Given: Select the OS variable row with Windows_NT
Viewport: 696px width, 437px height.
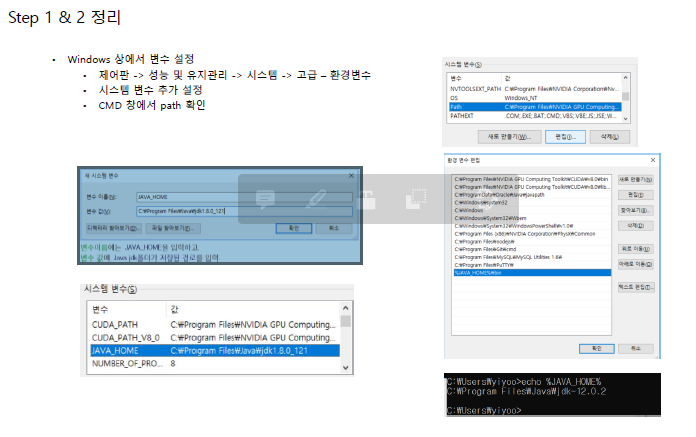Looking at the screenshot, I should coord(535,98).
